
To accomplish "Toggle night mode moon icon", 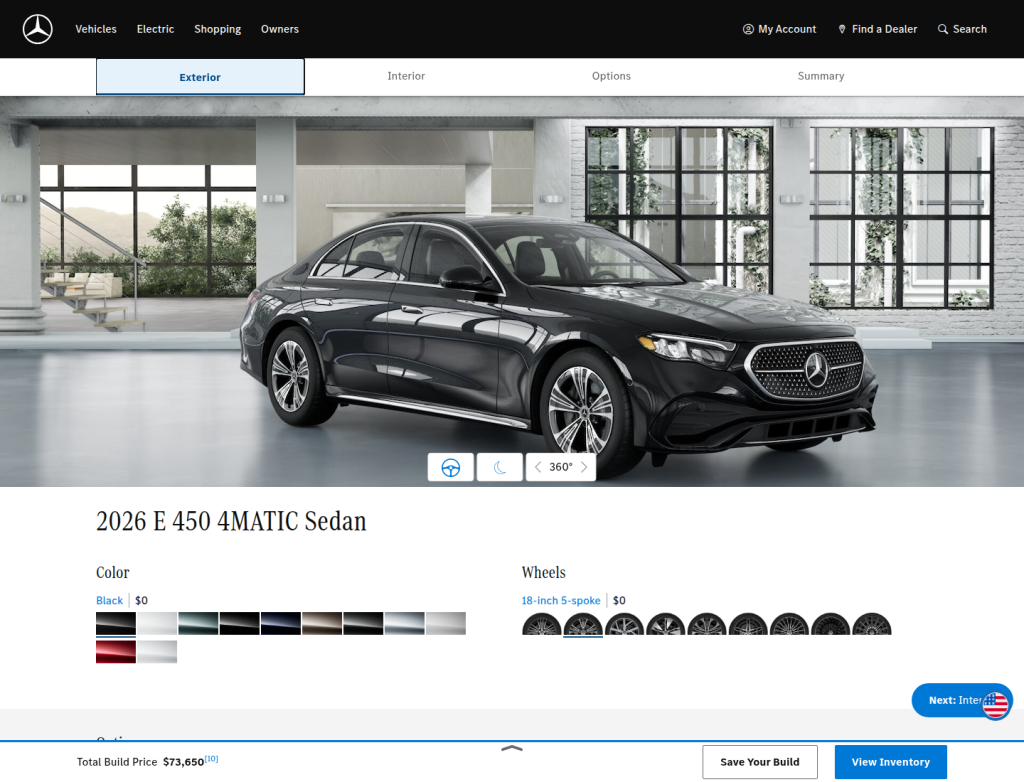I will click(500, 467).
